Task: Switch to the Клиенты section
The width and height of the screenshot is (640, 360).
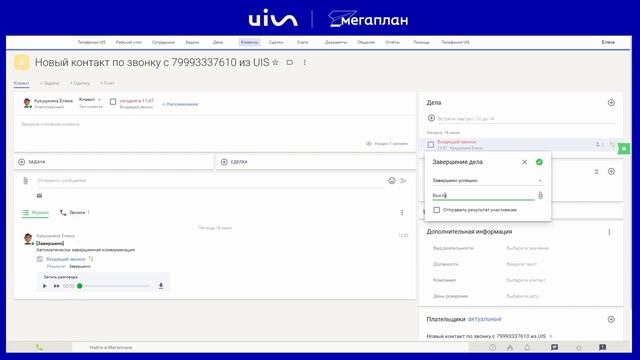Action: tap(249, 42)
